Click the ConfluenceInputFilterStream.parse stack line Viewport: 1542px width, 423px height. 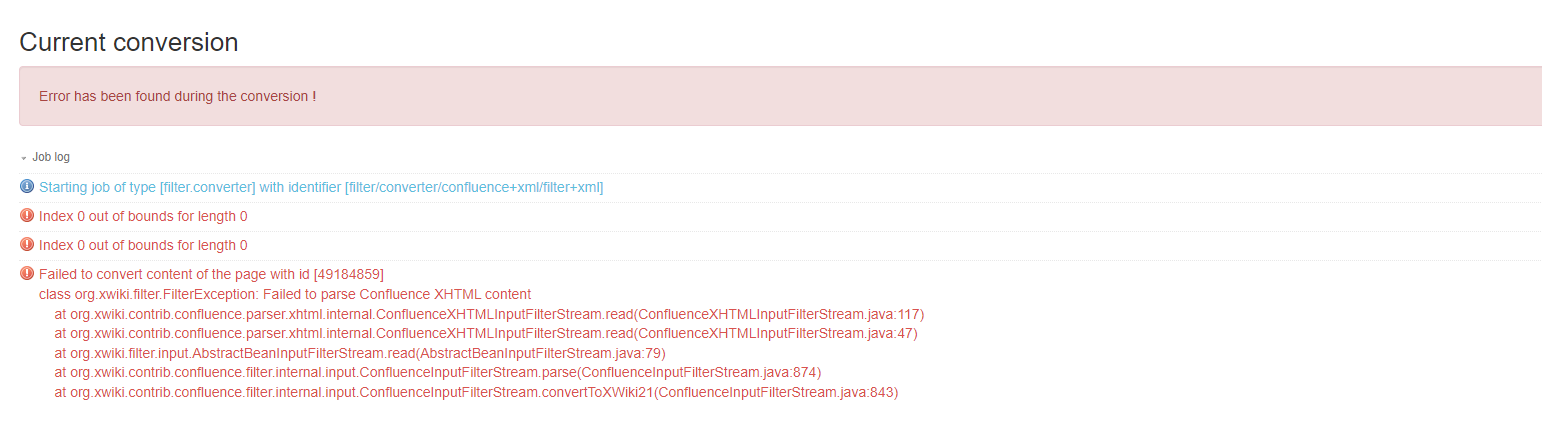(438, 372)
